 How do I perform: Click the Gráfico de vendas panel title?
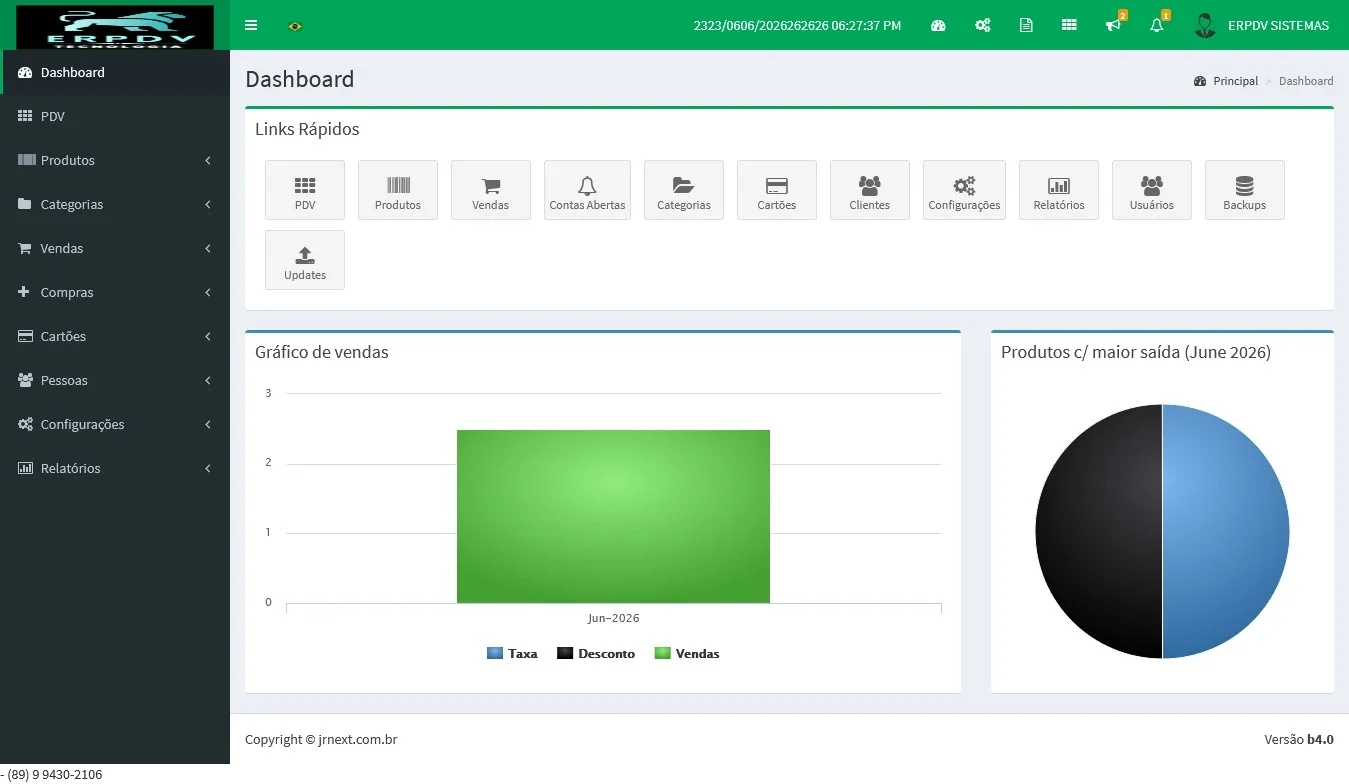[x=322, y=352]
